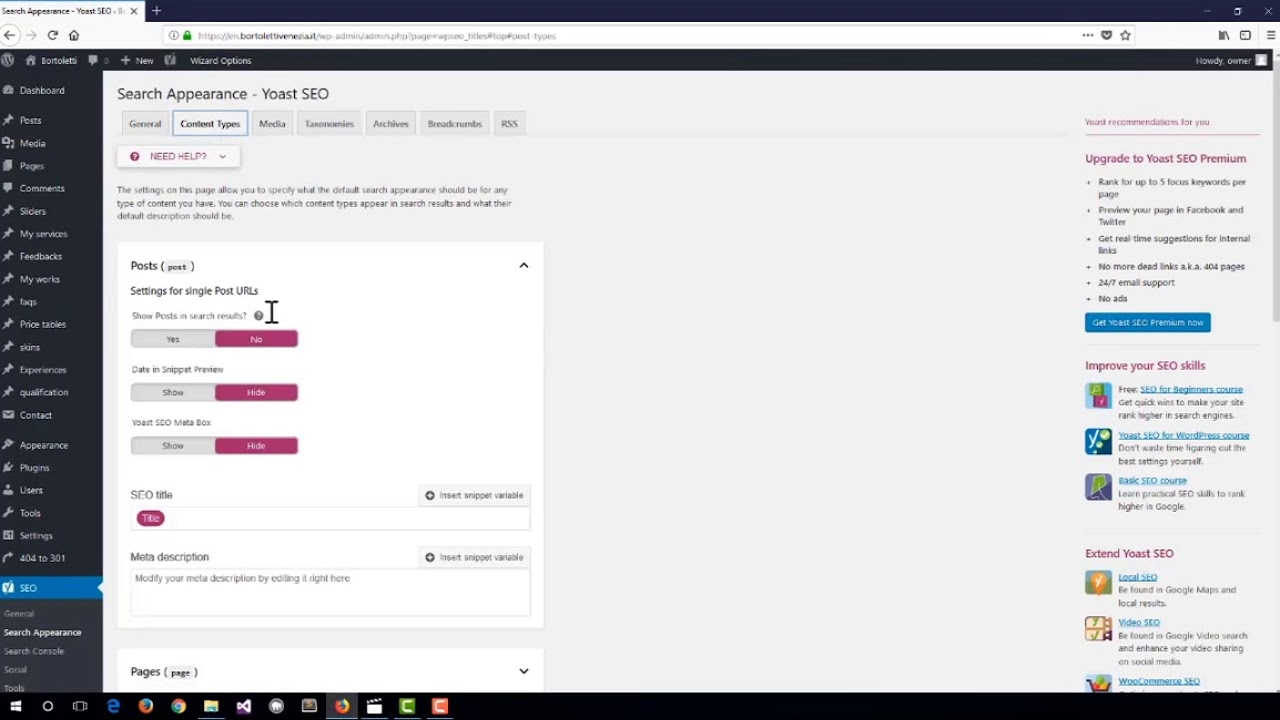Viewport: 1280px width, 720px height.
Task: Choose Hide for Date in Snippet Preview
Action: pos(256,392)
